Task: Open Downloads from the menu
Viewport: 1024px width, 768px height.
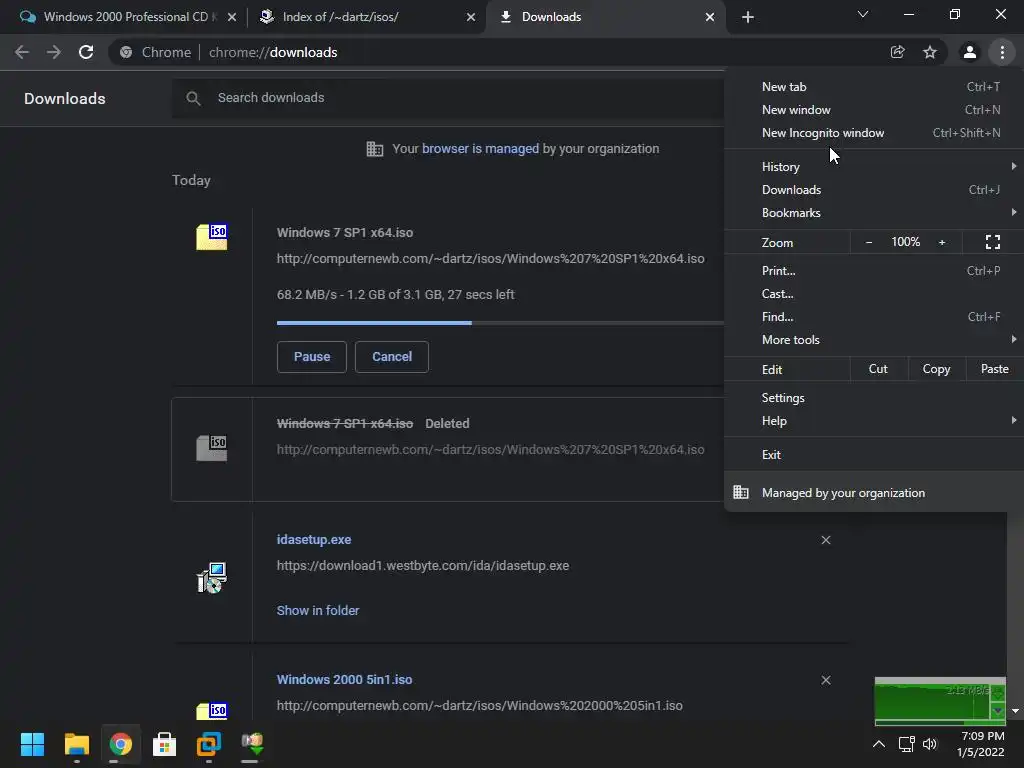Action: coord(874,189)
